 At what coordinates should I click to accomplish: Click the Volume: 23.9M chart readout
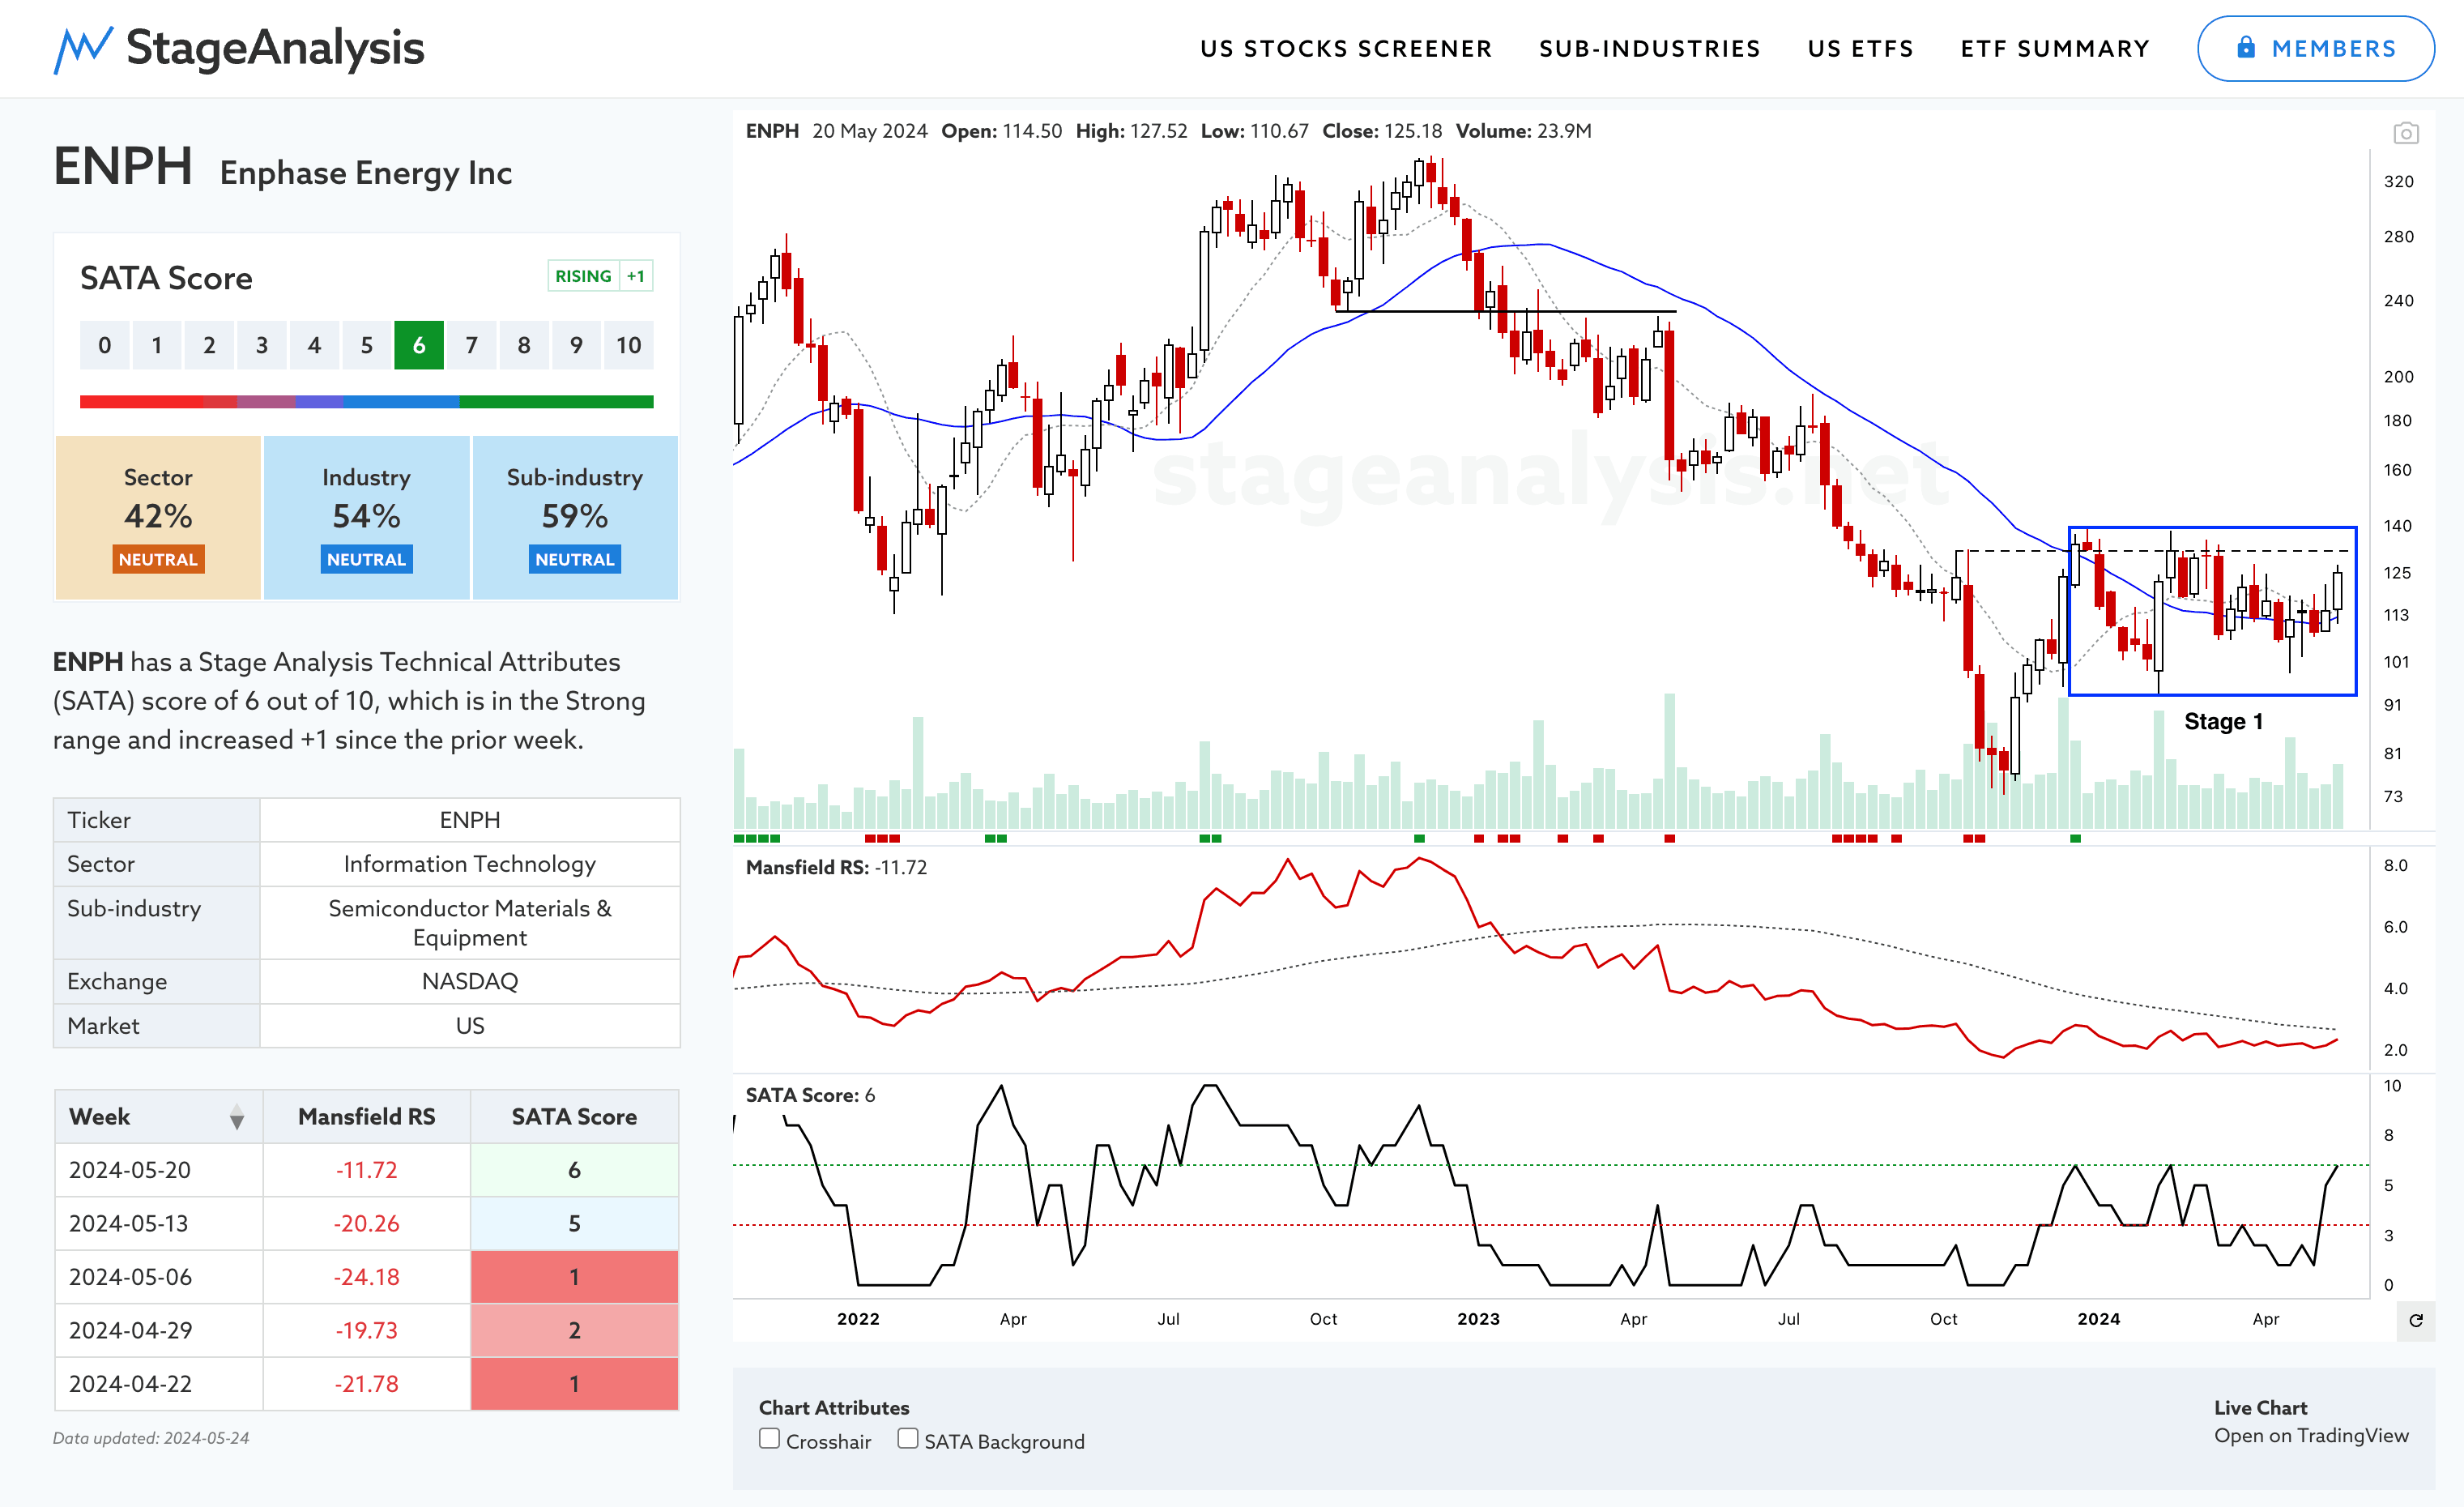click(x=1523, y=131)
